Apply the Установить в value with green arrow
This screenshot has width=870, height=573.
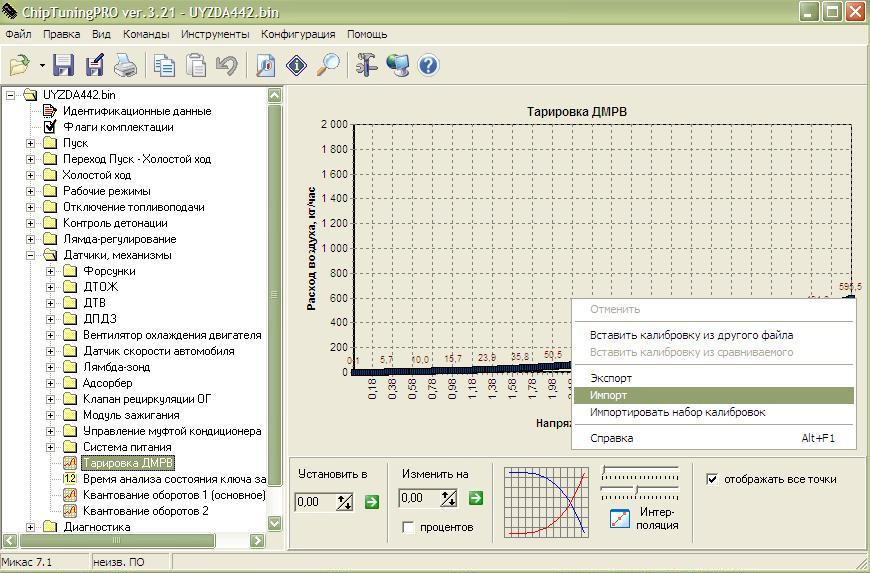click(372, 501)
